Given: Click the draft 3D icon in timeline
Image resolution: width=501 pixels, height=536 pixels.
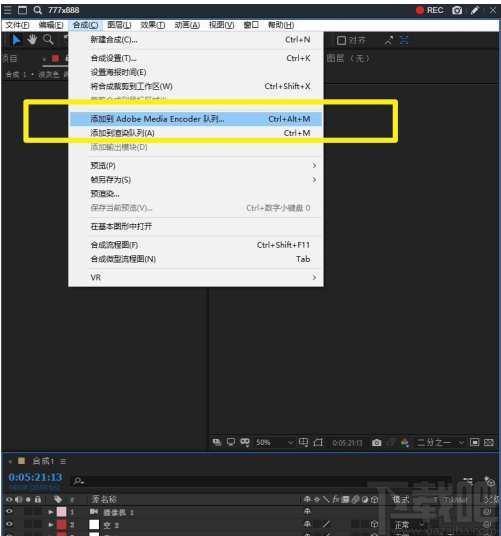Looking at the screenshot, I should pyautogui.click(x=489, y=481).
